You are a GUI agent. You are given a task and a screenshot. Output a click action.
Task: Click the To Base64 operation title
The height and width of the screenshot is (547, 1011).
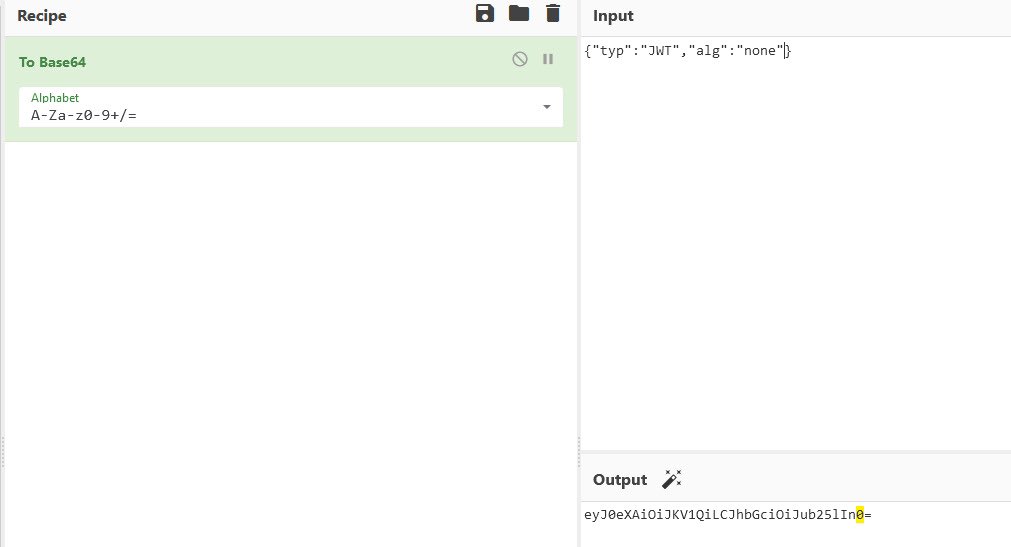(x=52, y=62)
